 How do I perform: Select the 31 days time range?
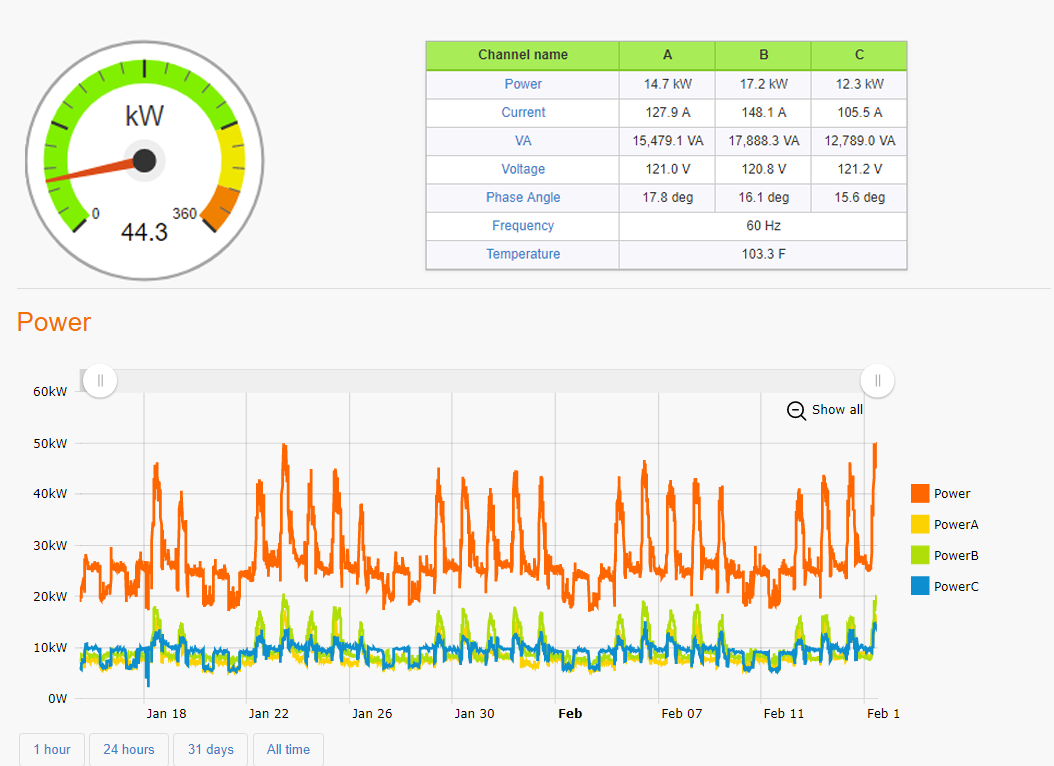(210, 749)
